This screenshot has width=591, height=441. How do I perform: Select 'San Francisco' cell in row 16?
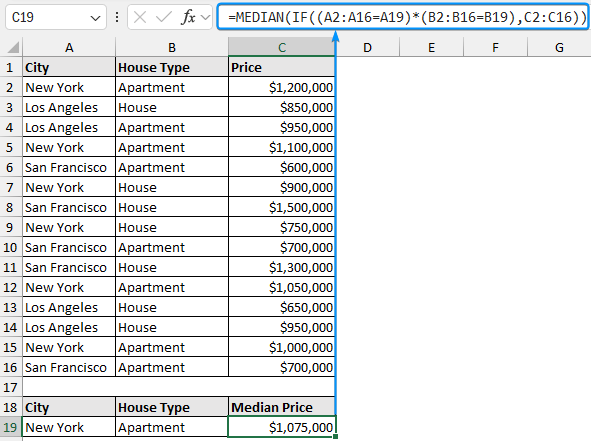tap(69, 367)
